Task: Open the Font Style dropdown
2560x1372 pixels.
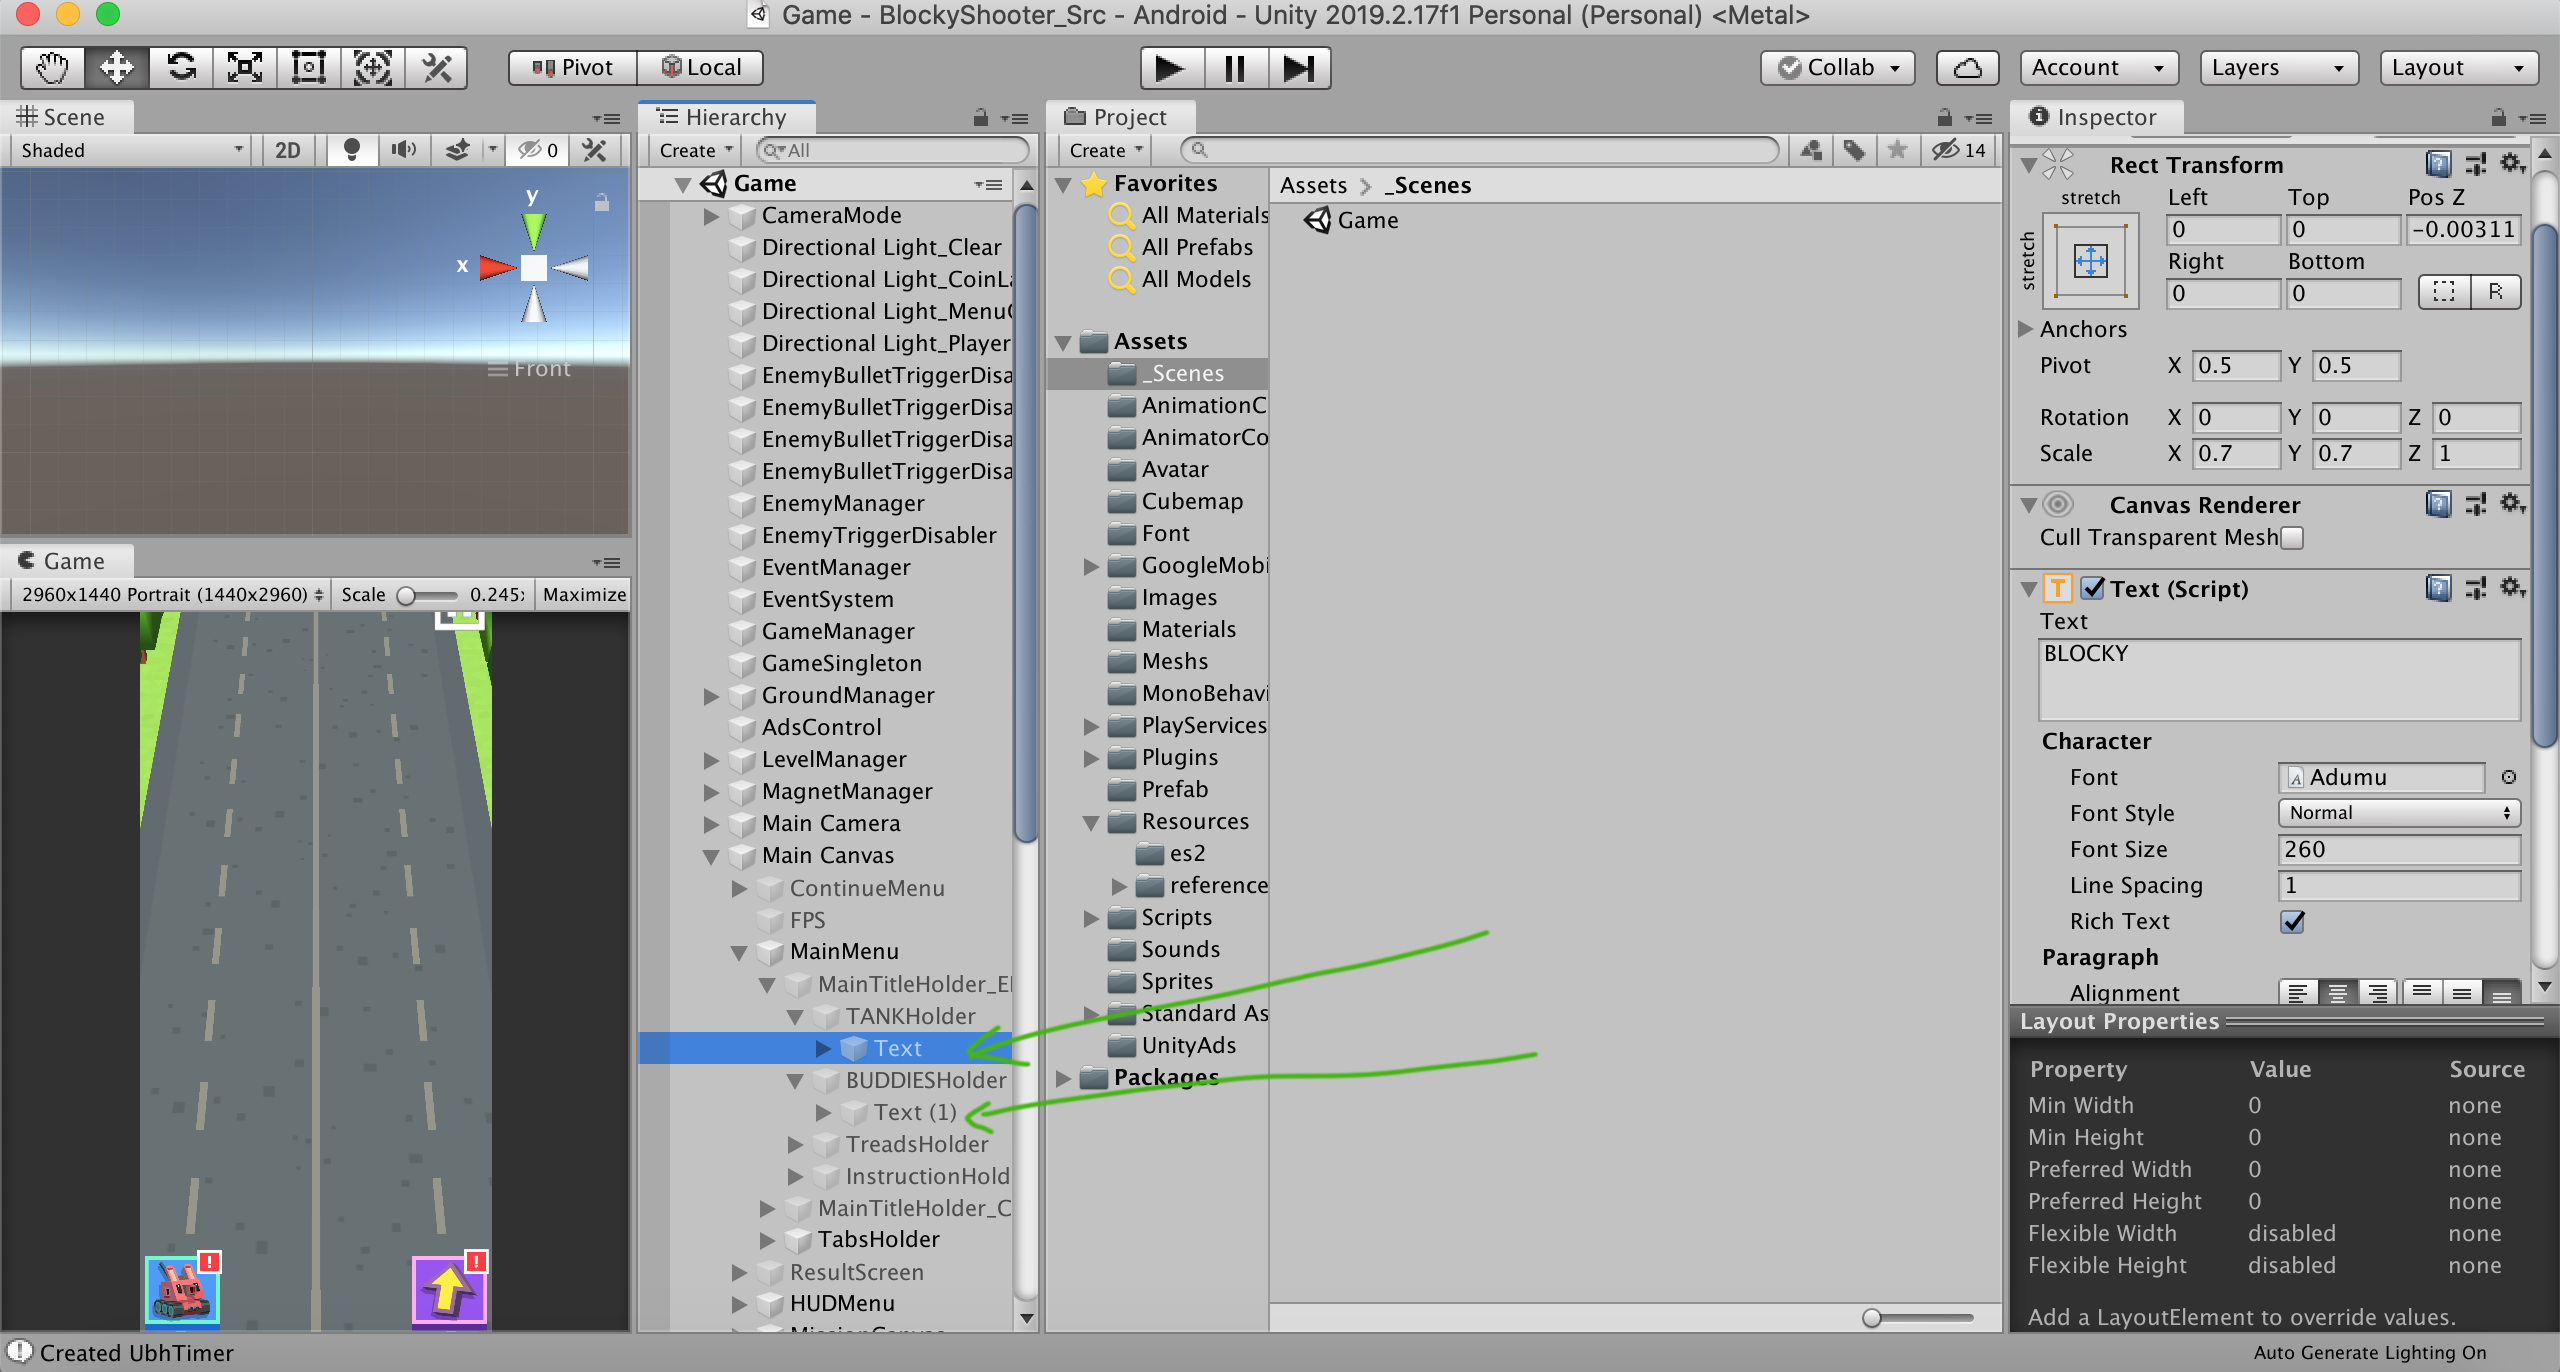Action: (2398, 813)
